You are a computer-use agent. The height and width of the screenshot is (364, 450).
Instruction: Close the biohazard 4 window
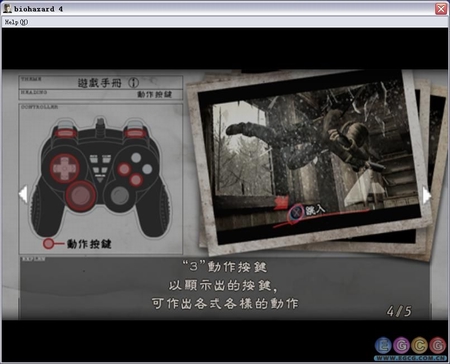(441, 9)
